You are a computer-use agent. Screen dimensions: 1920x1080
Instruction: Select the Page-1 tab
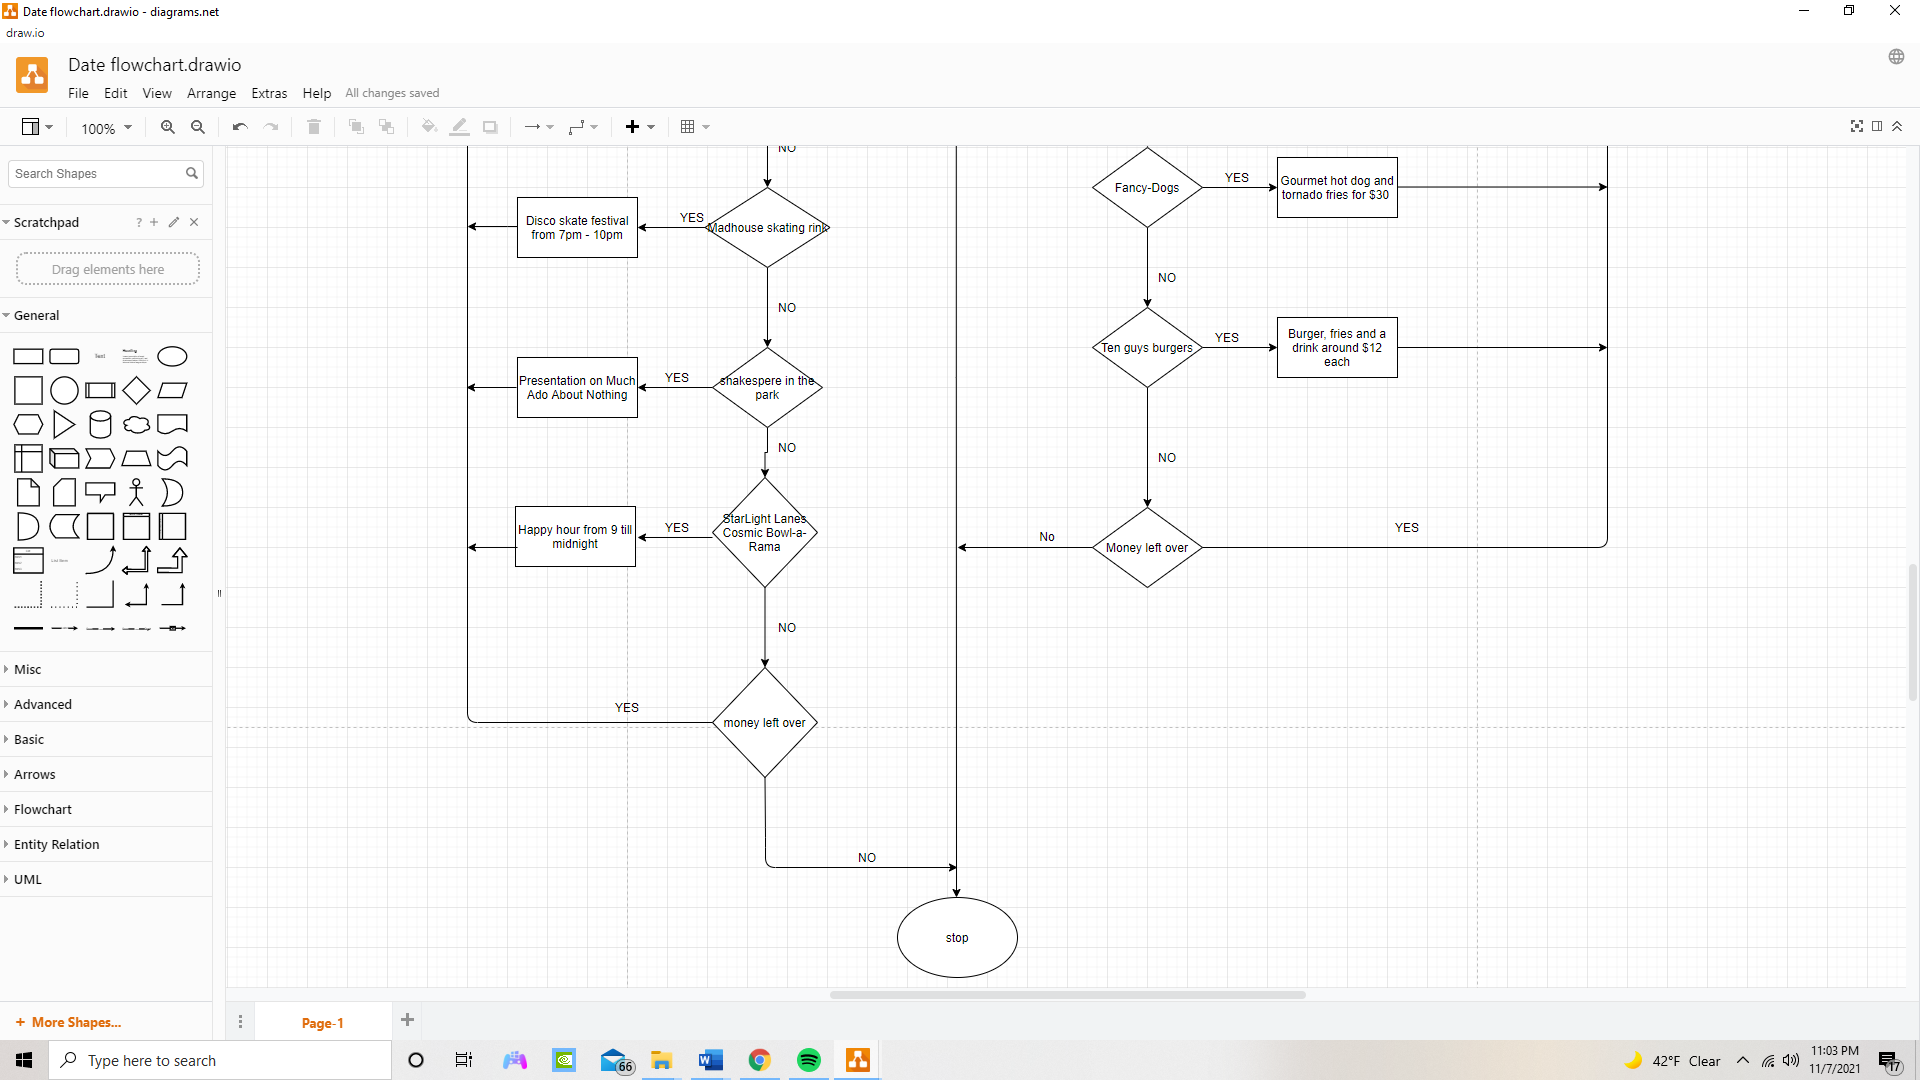click(x=322, y=1022)
